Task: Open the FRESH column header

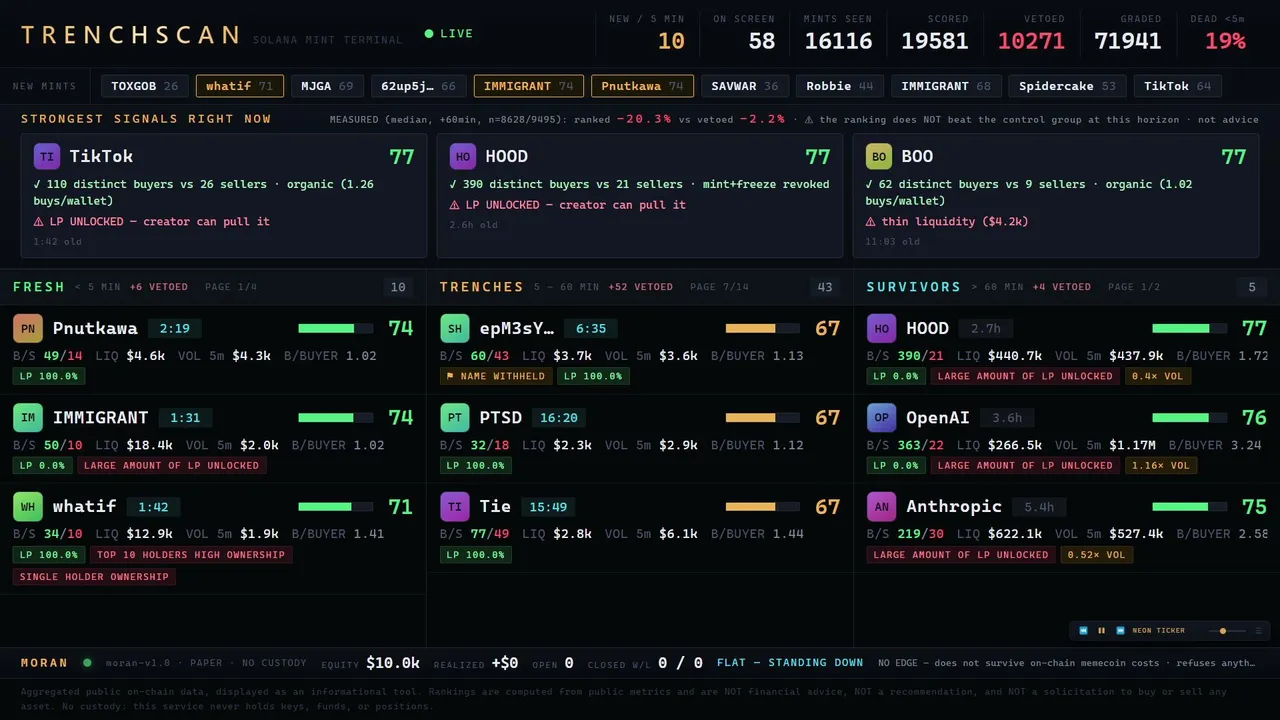Action: pos(39,287)
